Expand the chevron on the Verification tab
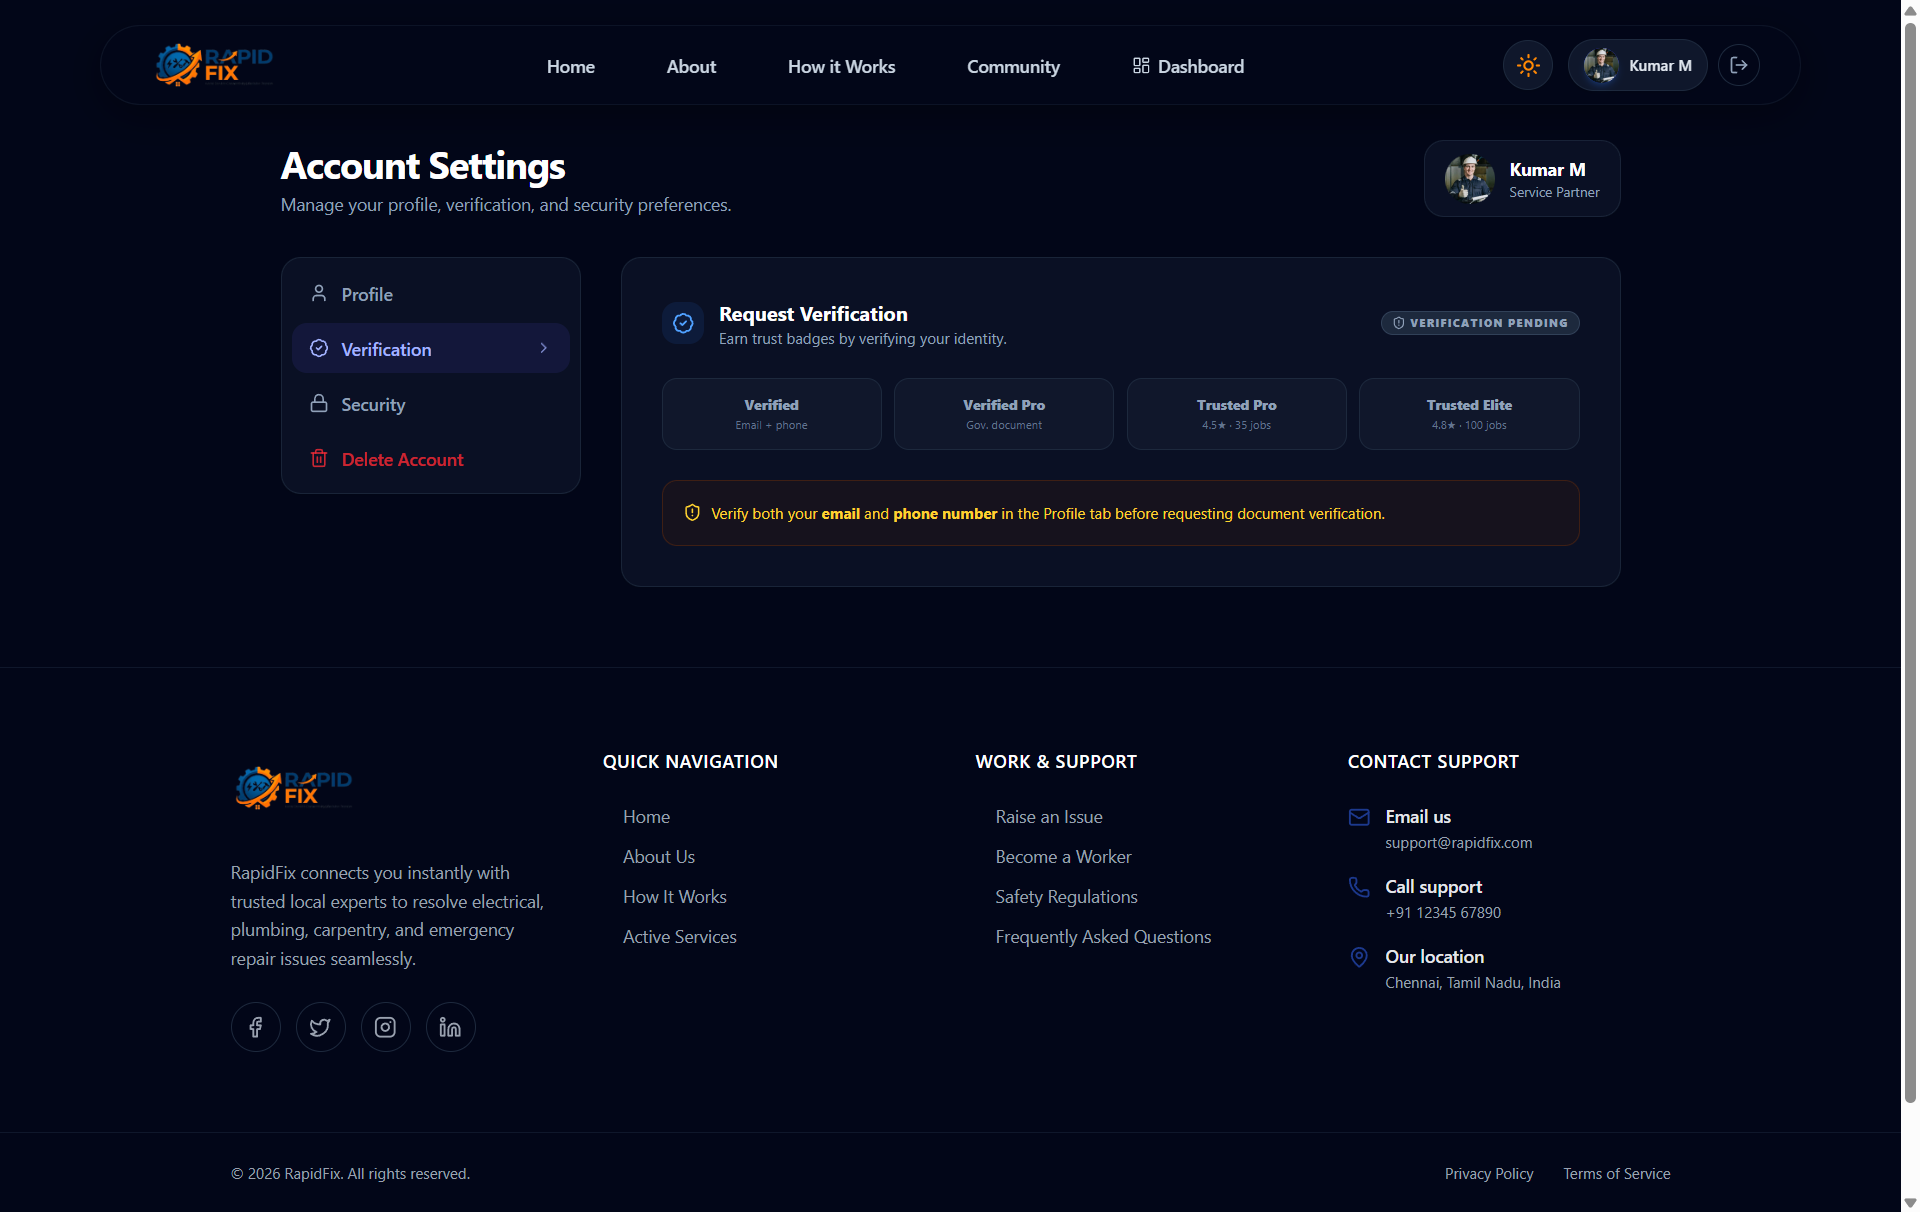Image resolution: width=1920 pixels, height=1212 pixels. pyautogui.click(x=544, y=348)
